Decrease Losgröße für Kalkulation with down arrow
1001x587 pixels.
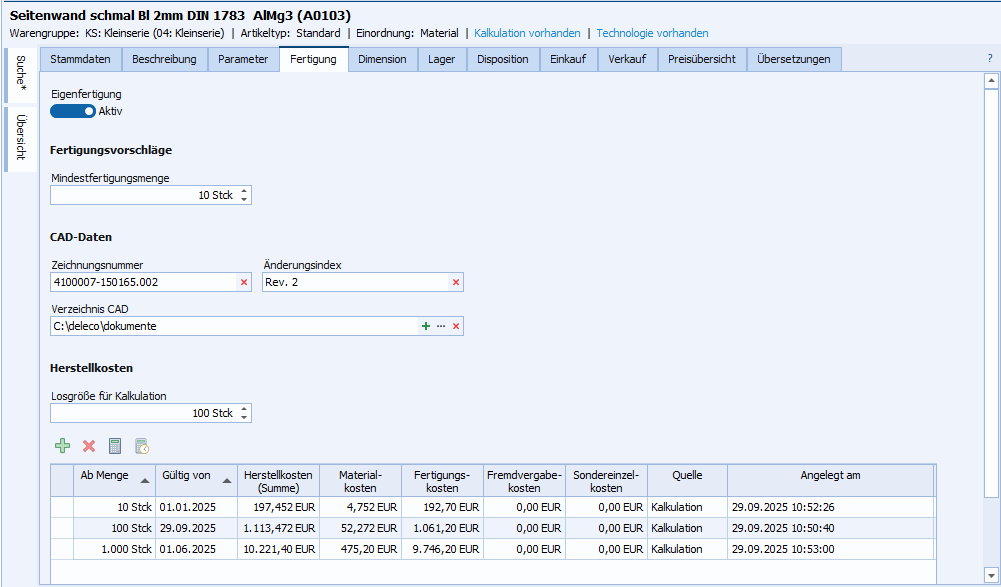tap(245, 418)
